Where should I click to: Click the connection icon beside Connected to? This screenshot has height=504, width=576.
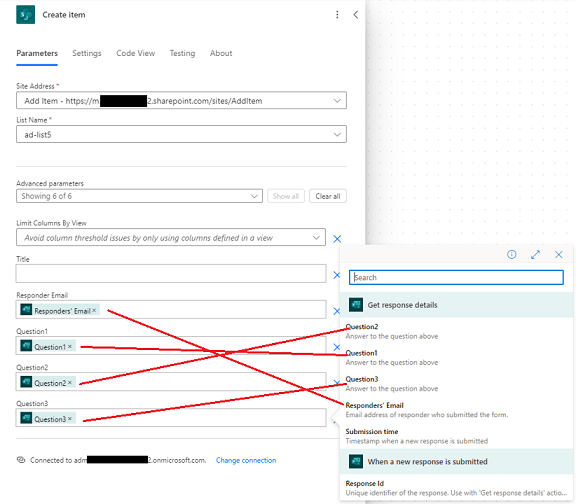coord(21,460)
